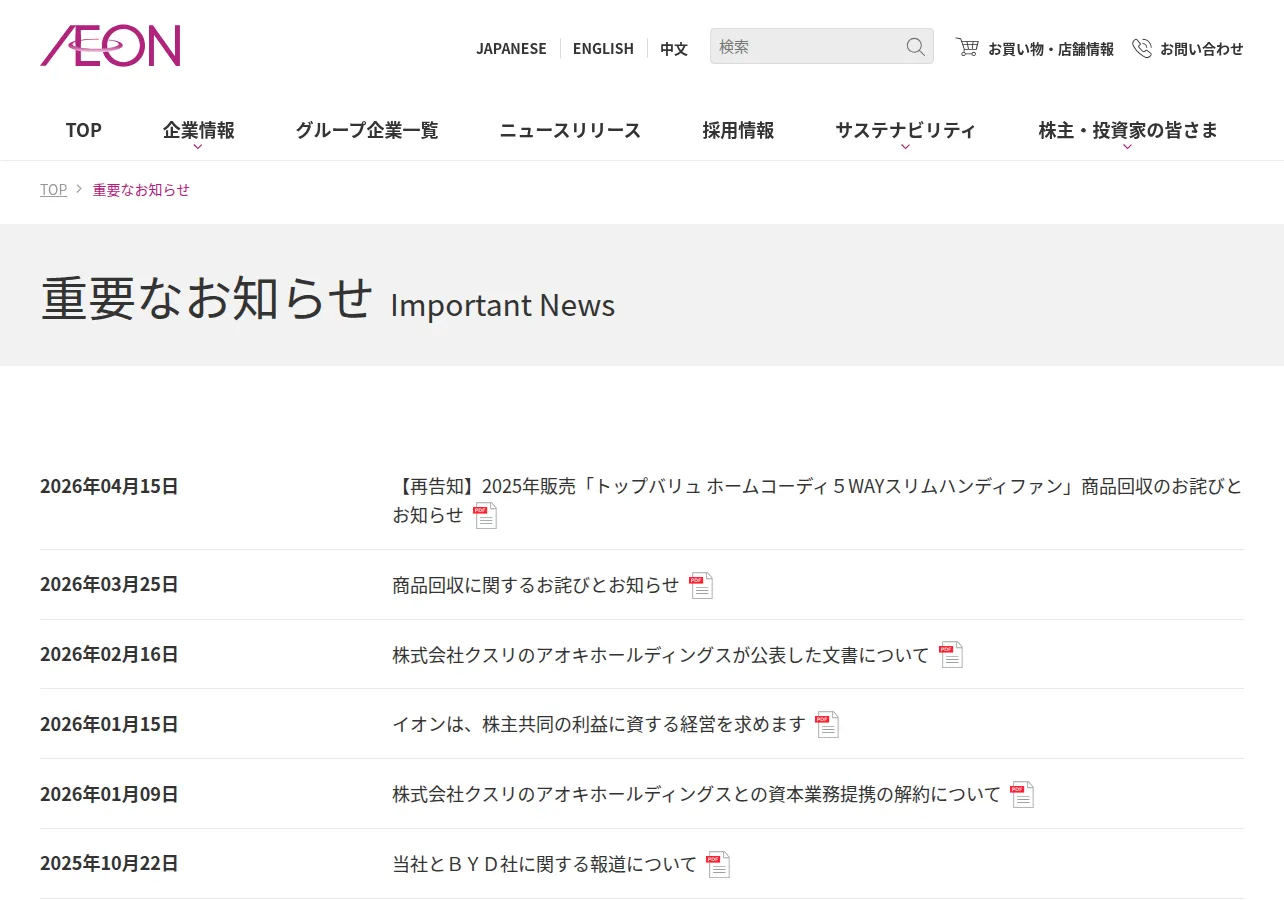
Task: Open PDF icon for 2026年02月16日 notice
Action: (951, 655)
